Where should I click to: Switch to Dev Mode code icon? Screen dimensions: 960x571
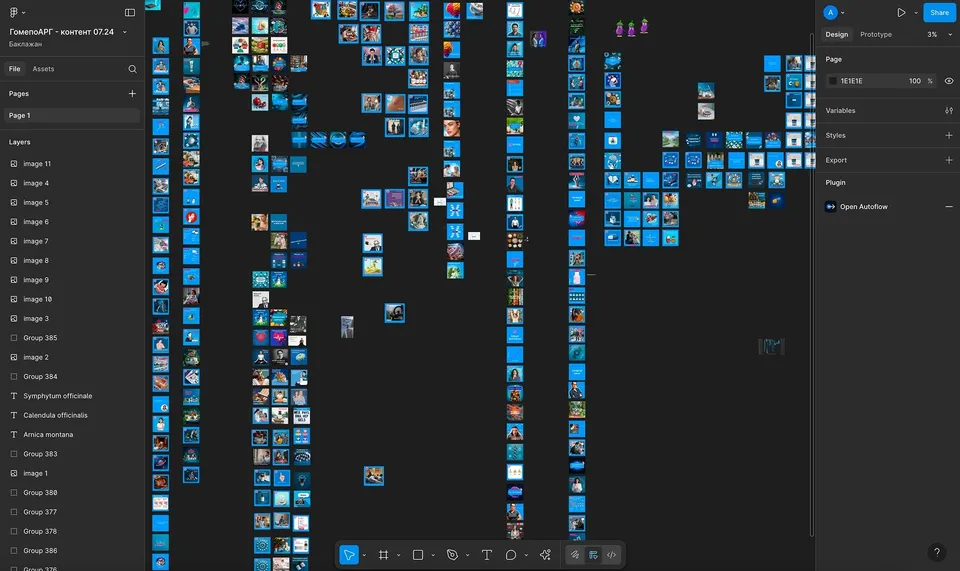click(611, 555)
